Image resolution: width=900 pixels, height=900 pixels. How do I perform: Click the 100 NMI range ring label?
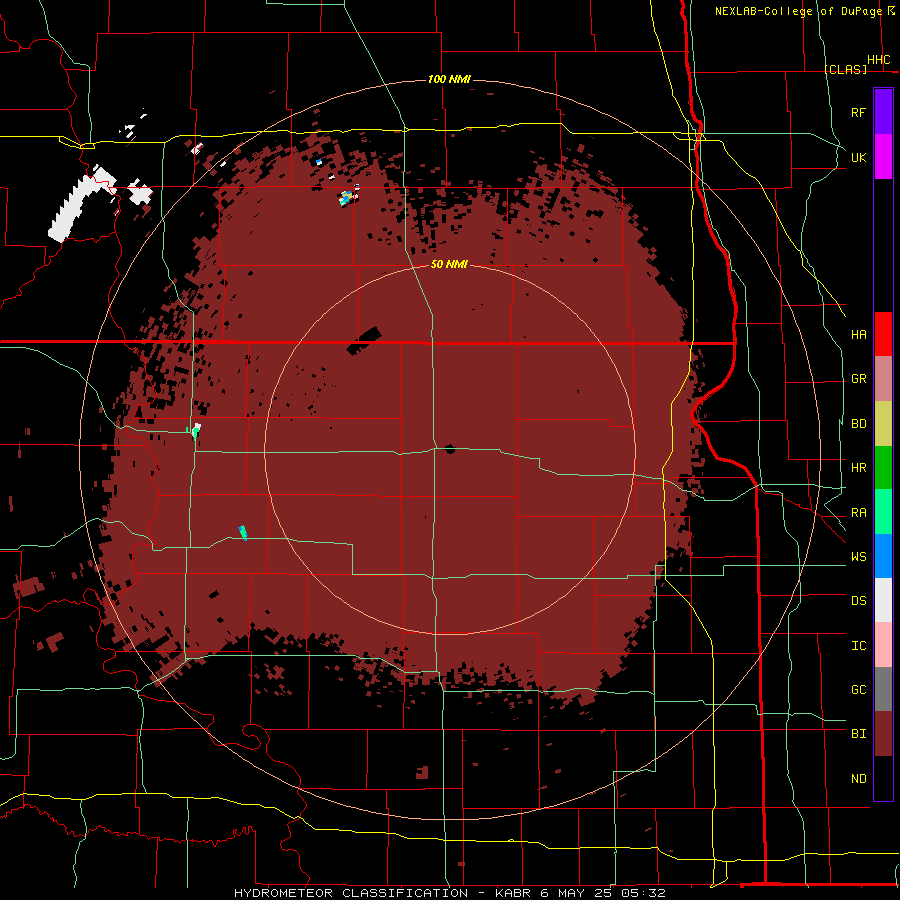coord(449,79)
